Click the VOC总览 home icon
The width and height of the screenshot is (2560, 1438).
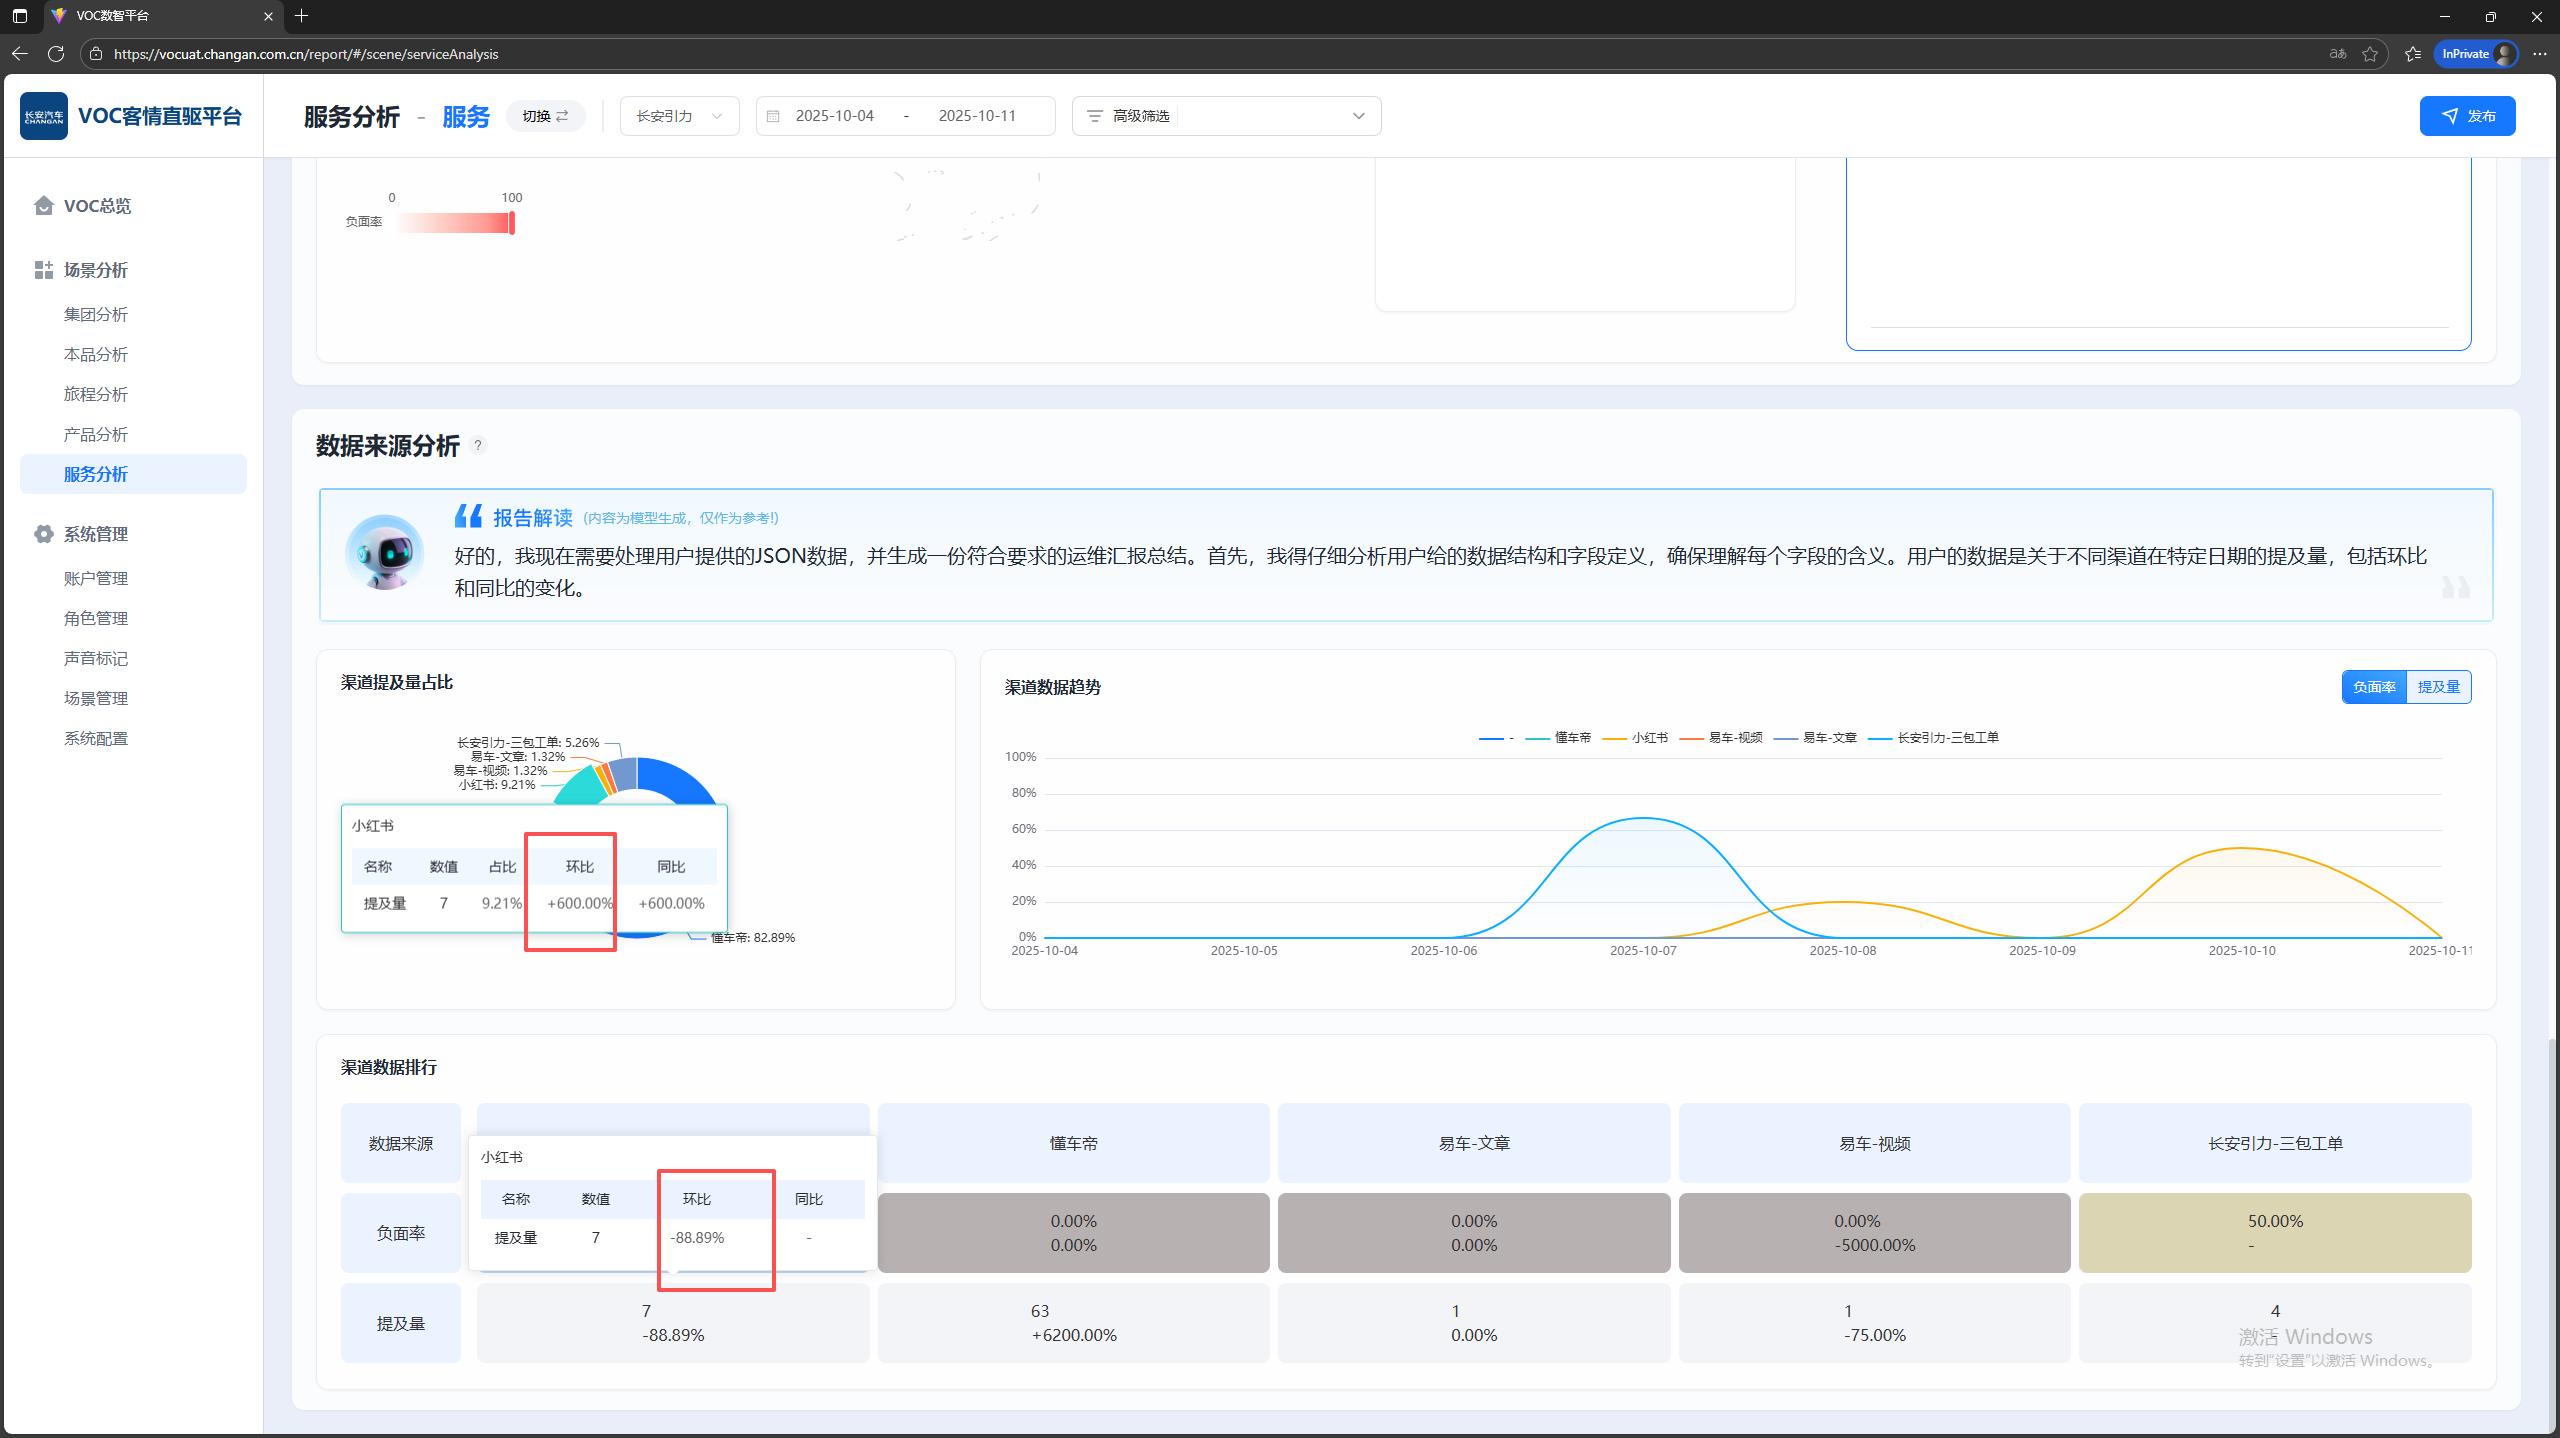pos(43,206)
